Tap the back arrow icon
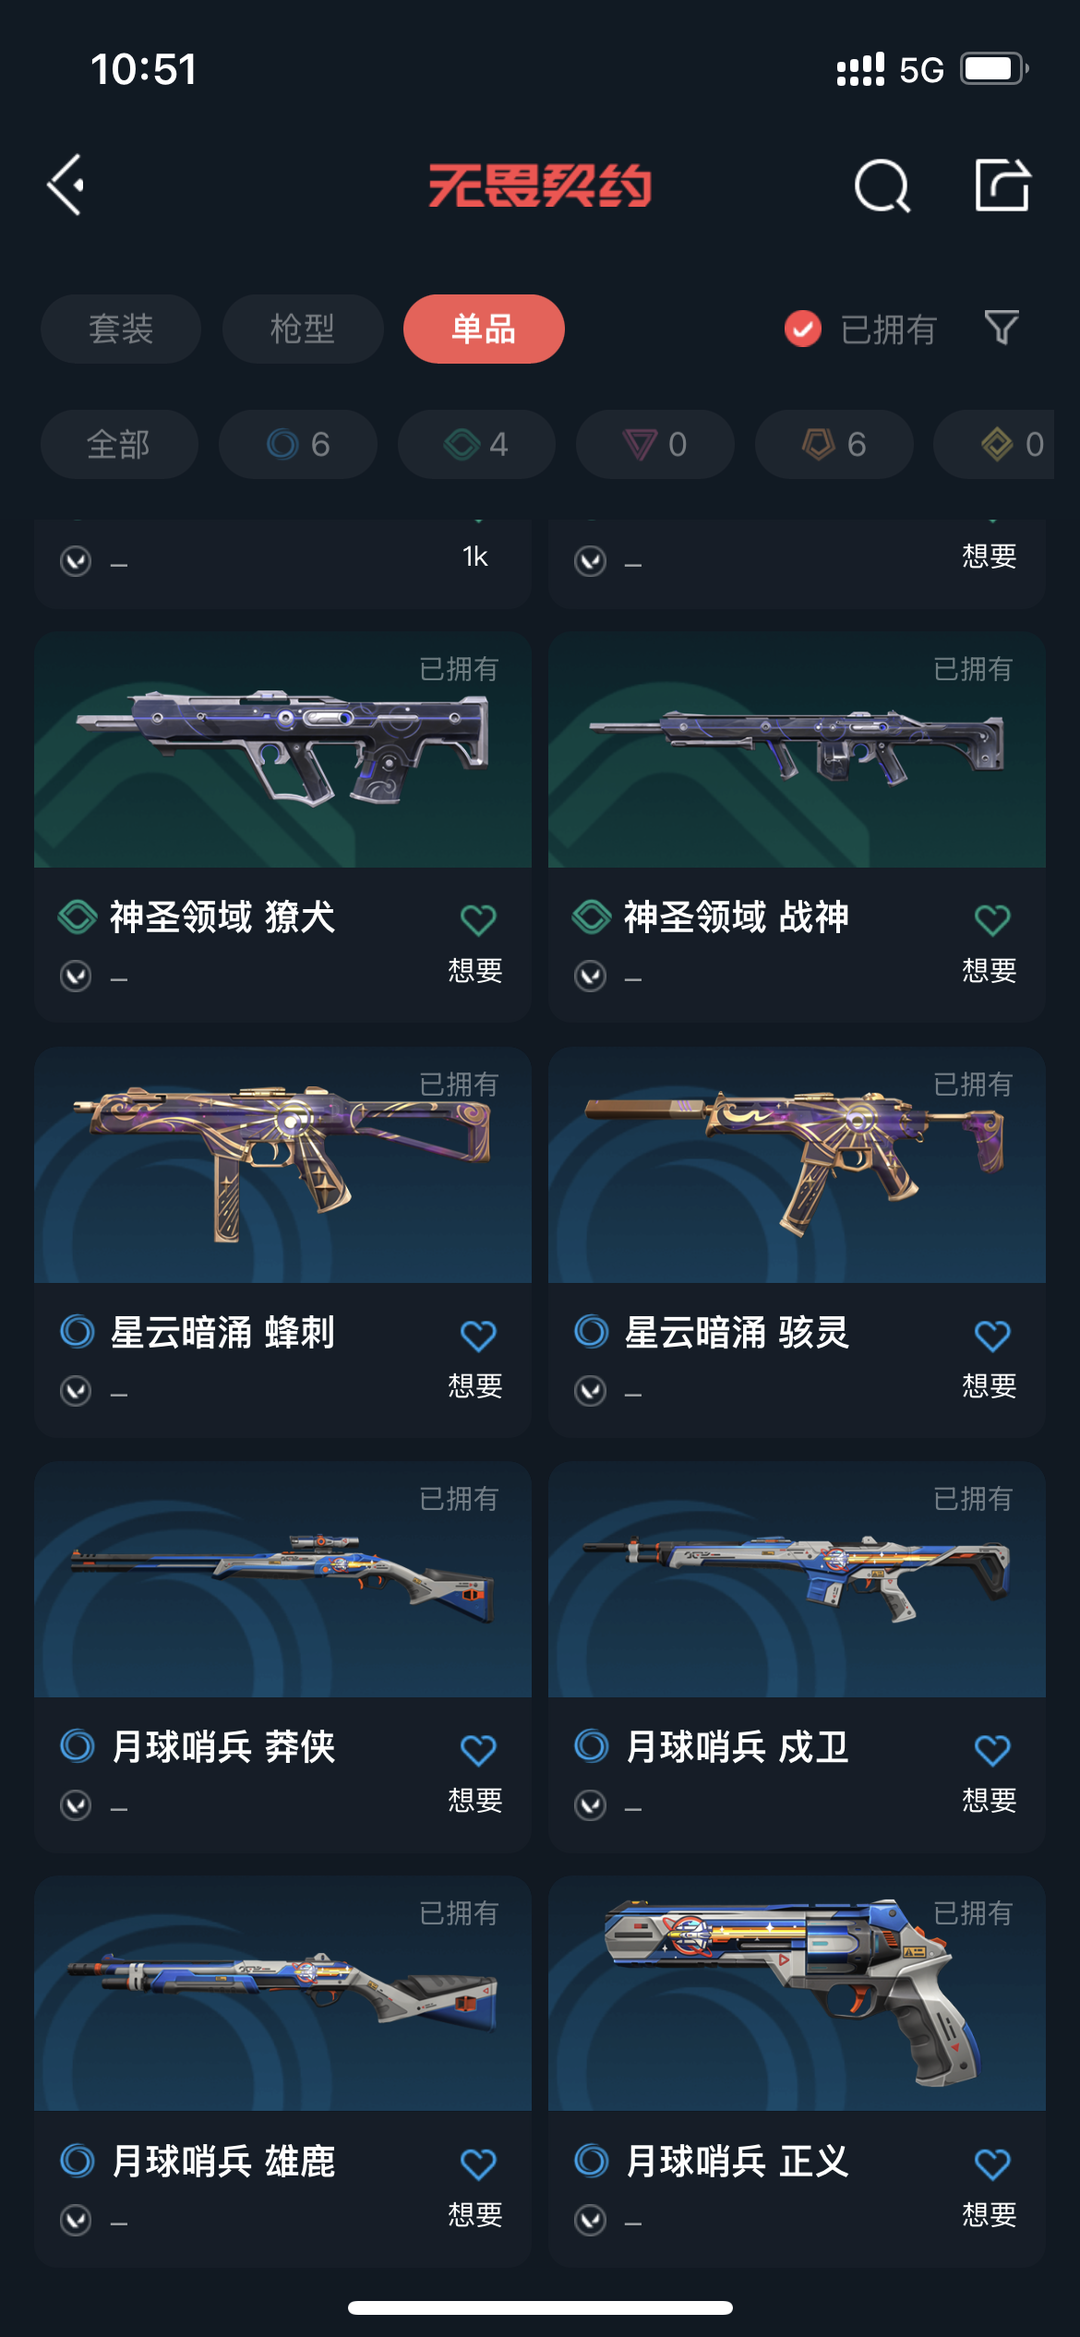The width and height of the screenshot is (1080, 2337). pos(66,185)
